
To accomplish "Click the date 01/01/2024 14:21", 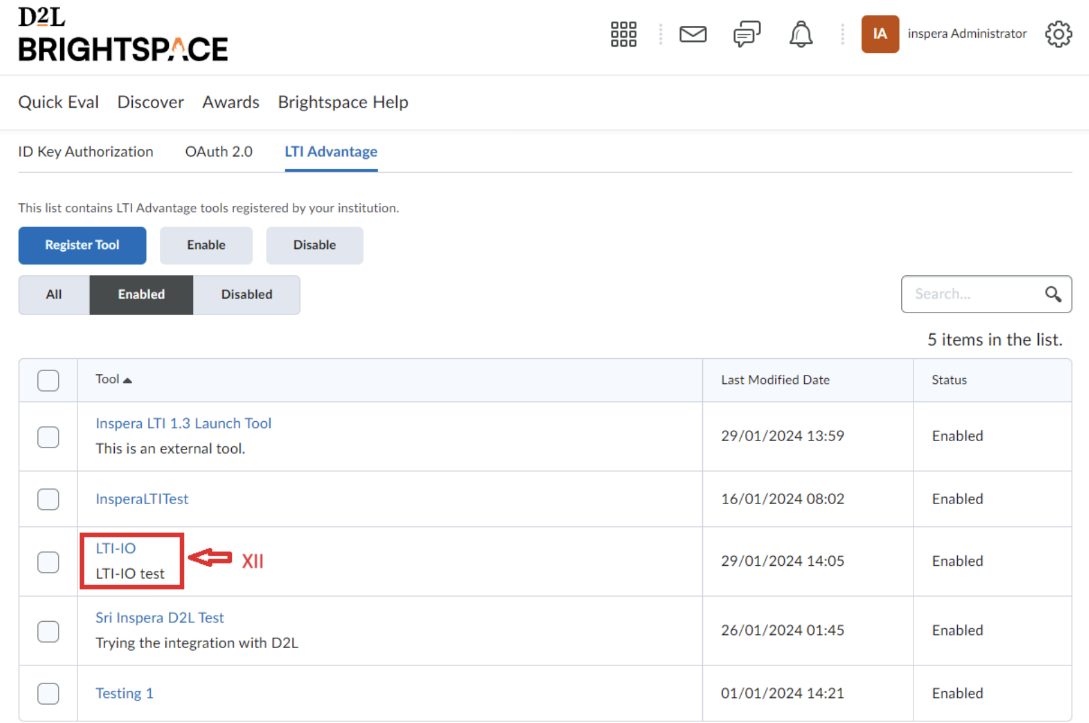I will (x=782, y=693).
